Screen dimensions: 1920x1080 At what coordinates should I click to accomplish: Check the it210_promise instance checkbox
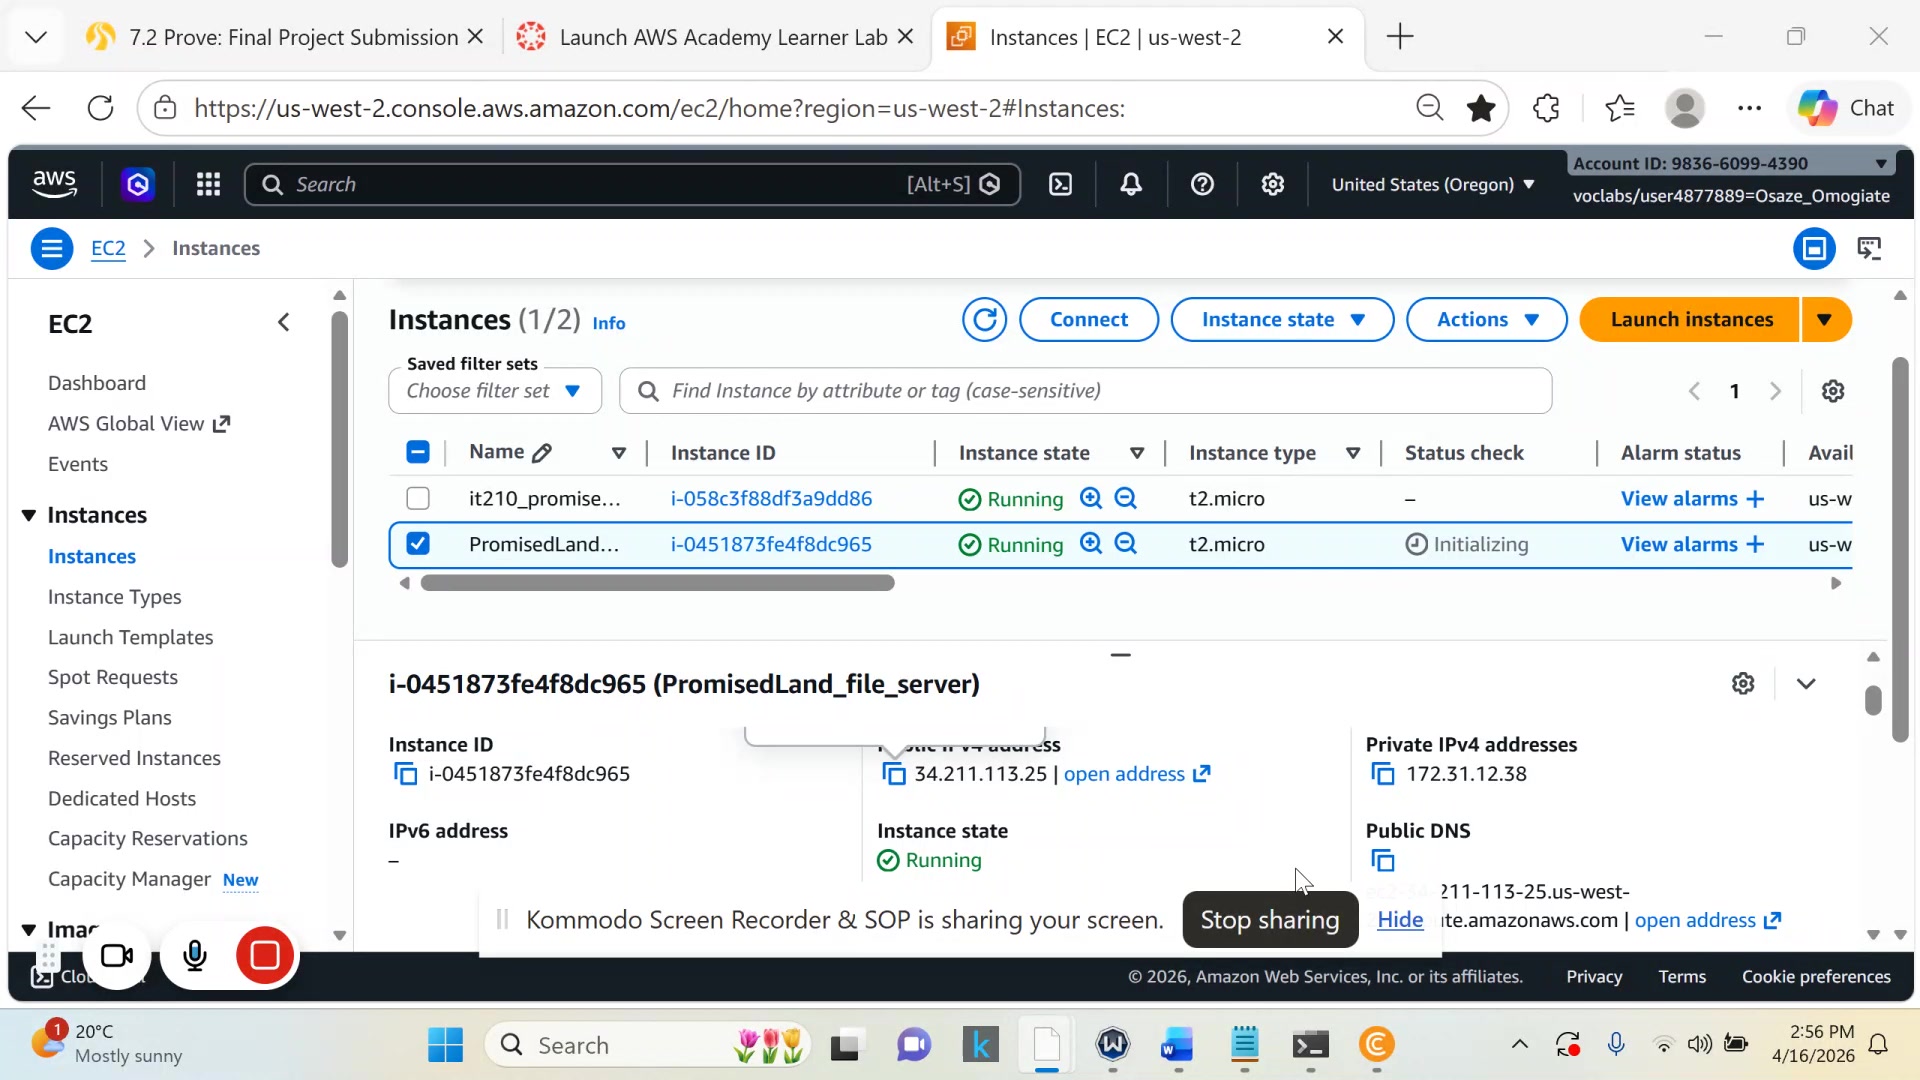(418, 498)
